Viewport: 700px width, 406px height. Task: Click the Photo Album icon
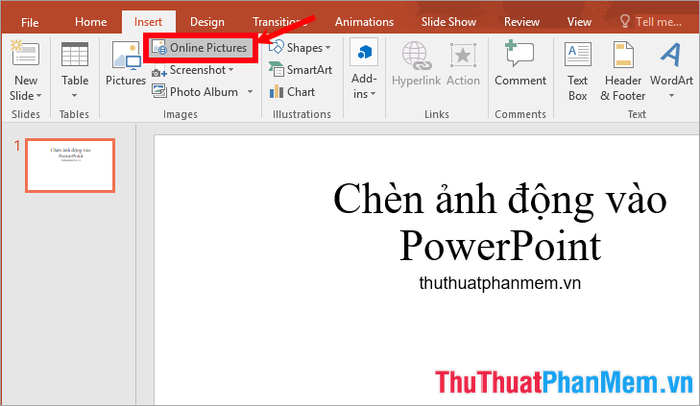tap(159, 91)
